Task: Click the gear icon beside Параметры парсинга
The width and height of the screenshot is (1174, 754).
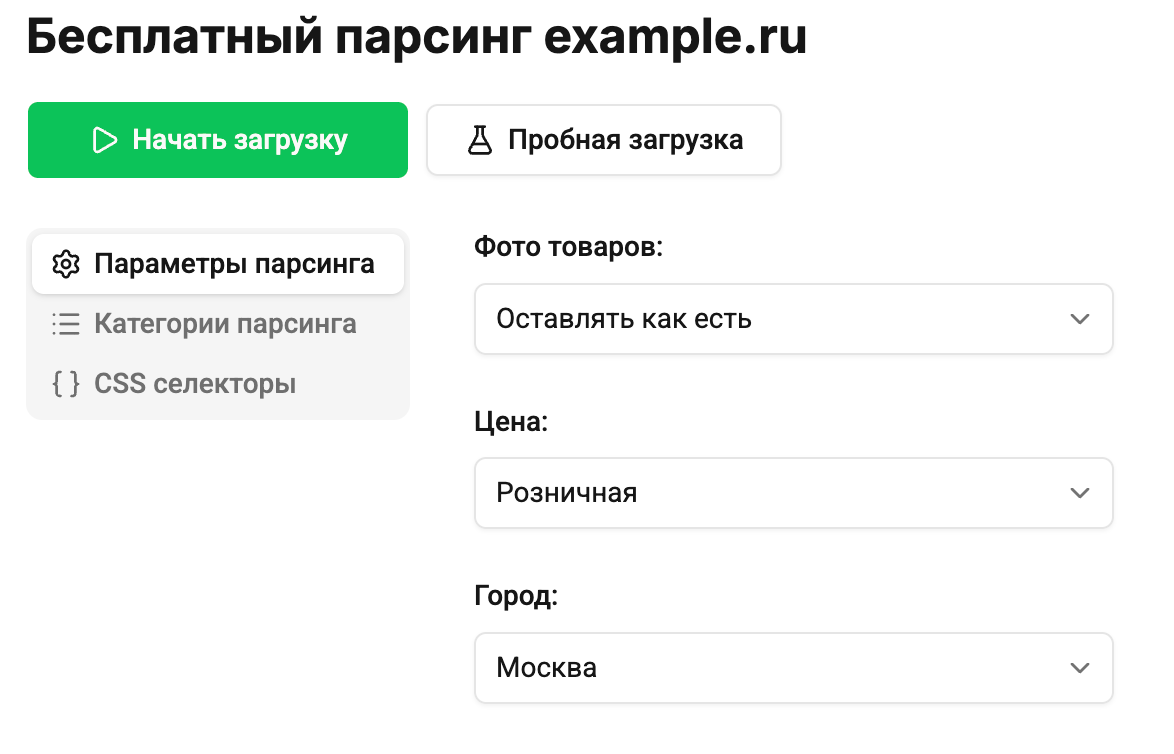Action: (x=66, y=264)
